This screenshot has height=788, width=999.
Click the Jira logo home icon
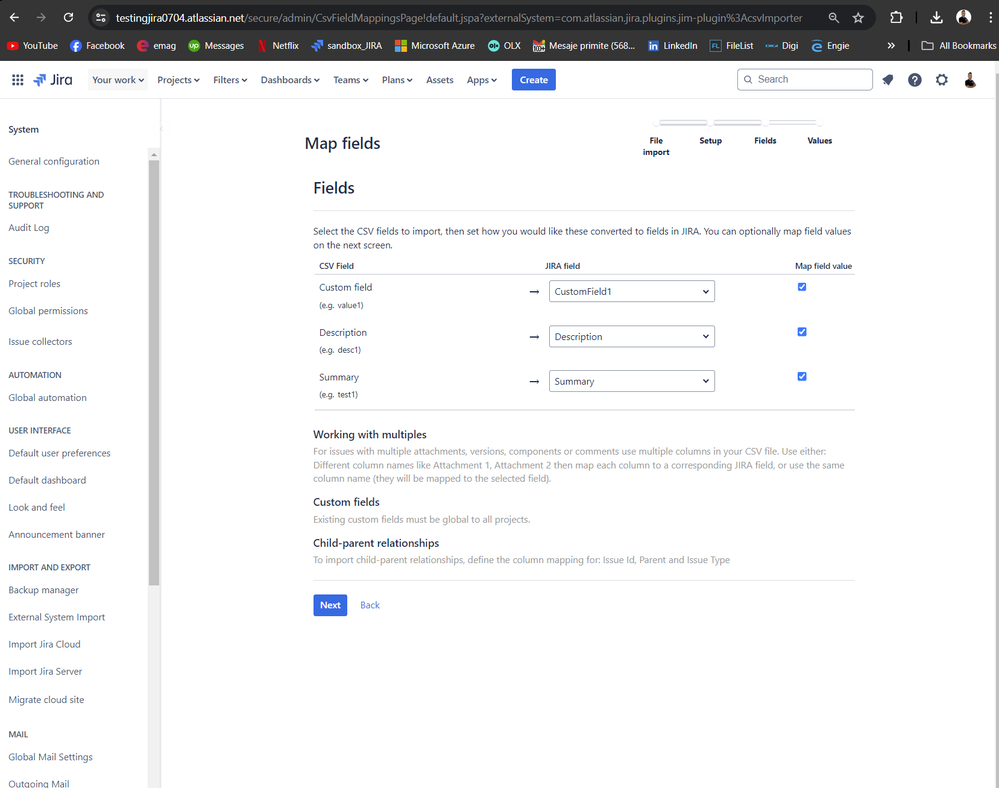53,80
